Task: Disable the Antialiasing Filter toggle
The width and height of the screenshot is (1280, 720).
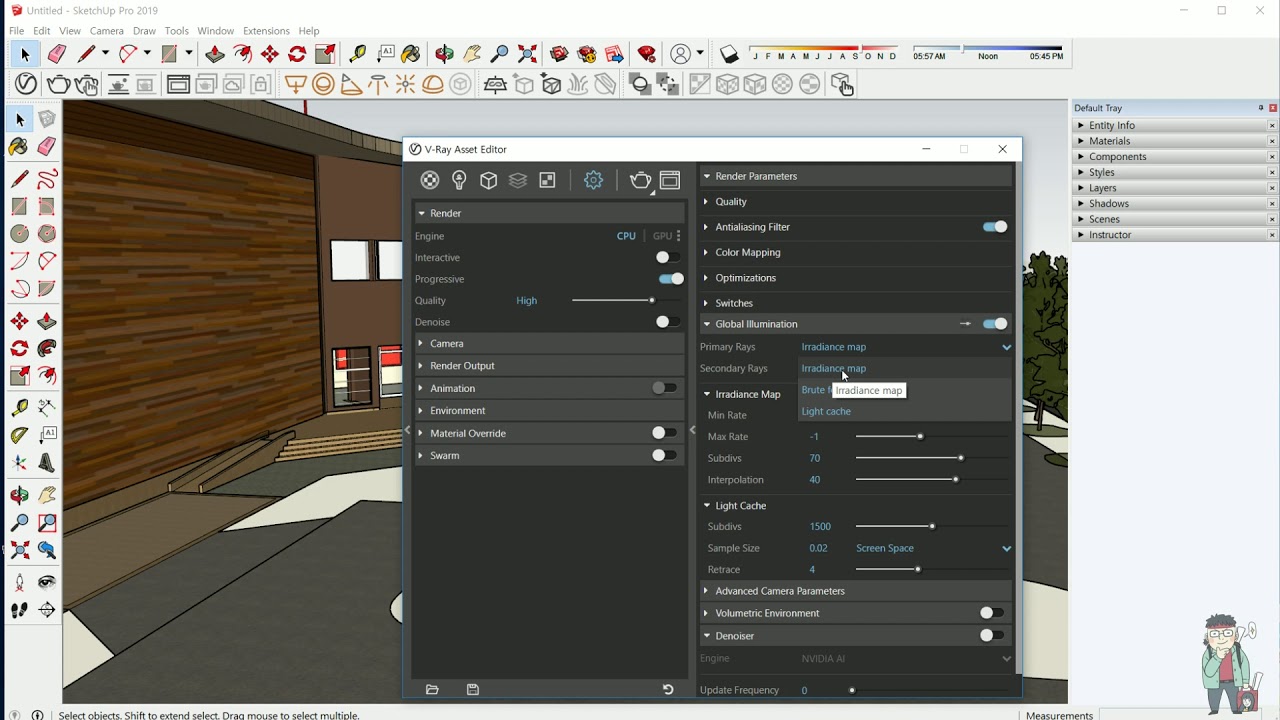Action: (x=995, y=227)
